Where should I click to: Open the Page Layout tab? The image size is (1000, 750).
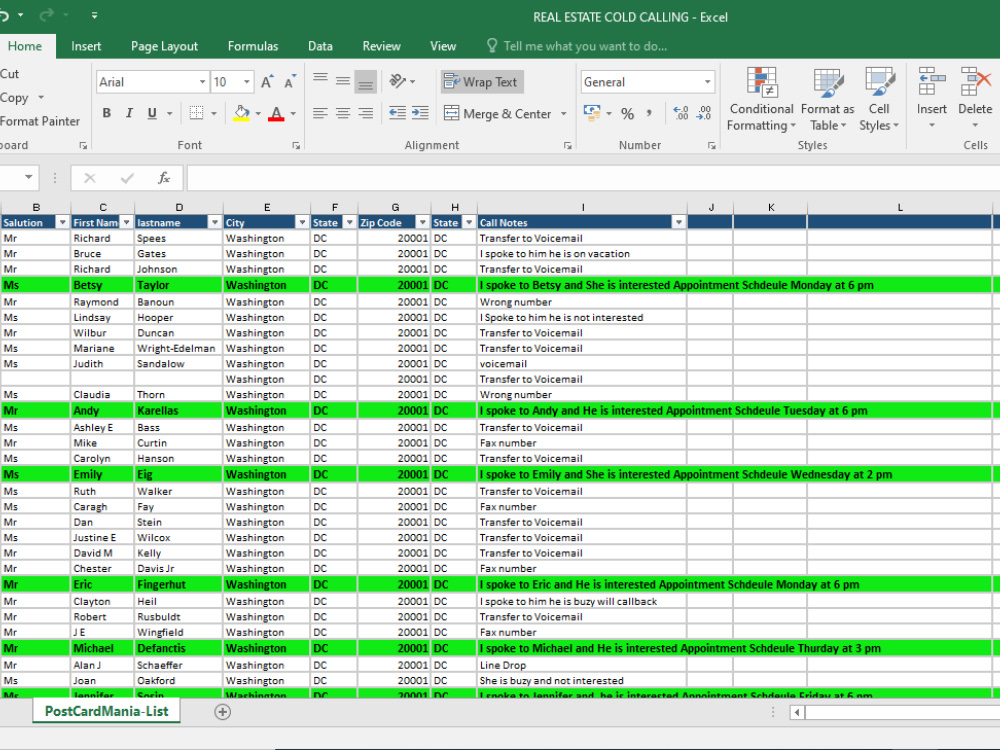point(165,46)
